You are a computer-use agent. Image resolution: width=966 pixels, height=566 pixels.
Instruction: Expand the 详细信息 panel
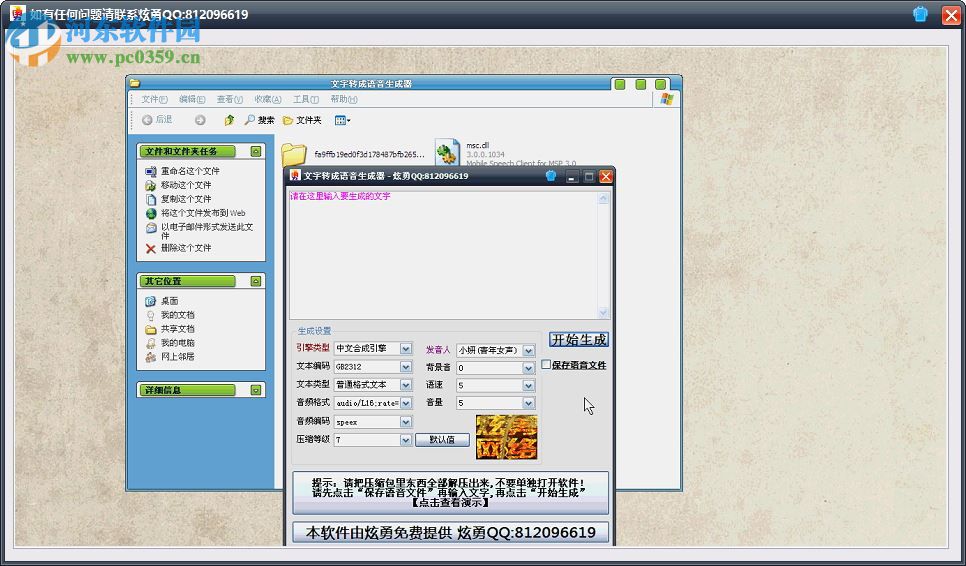[256, 390]
